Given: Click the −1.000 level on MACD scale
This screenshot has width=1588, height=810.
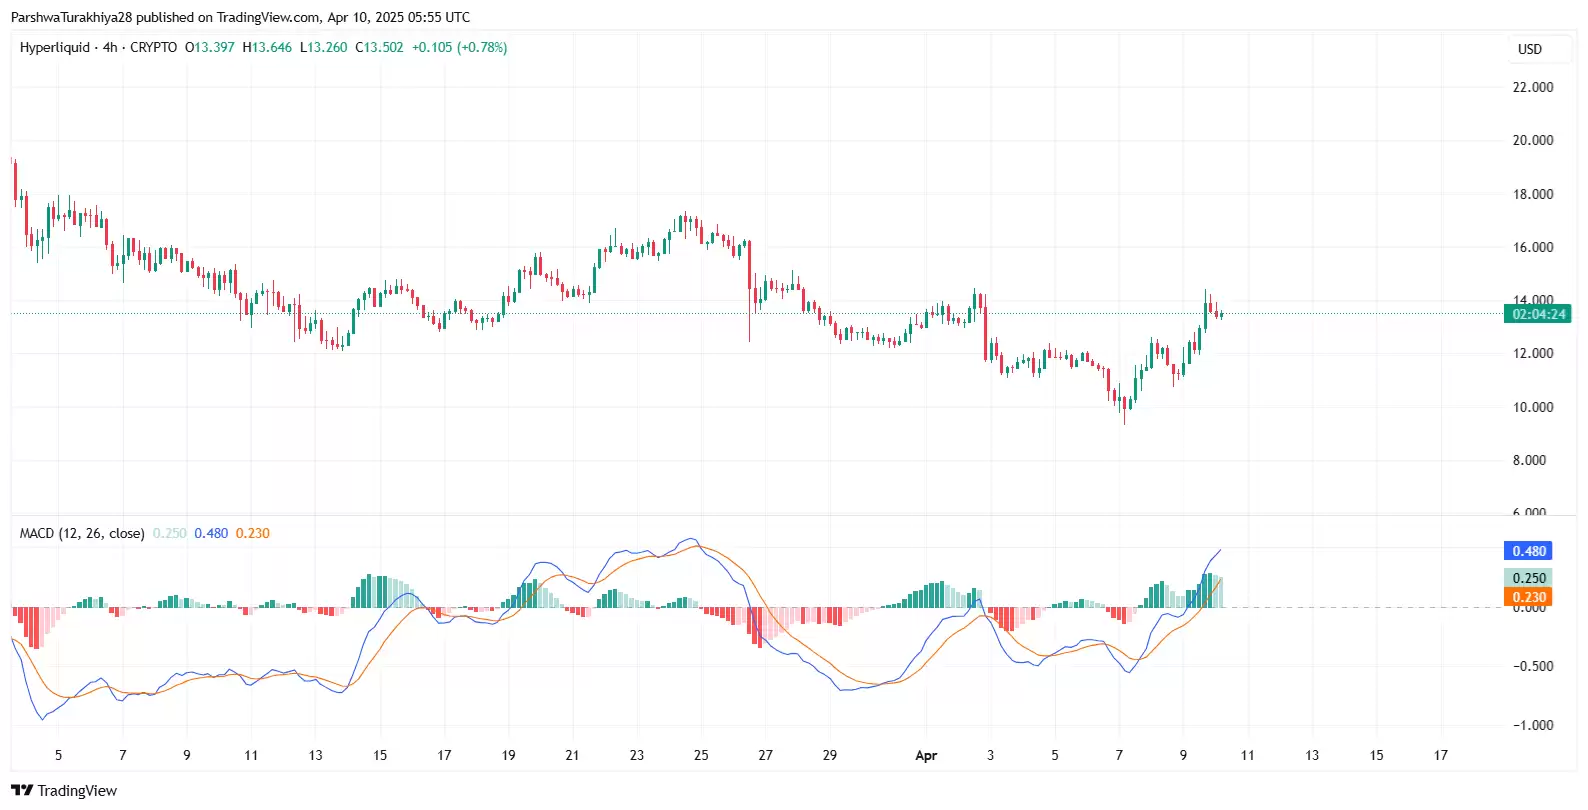Looking at the screenshot, I should (x=1532, y=725).
